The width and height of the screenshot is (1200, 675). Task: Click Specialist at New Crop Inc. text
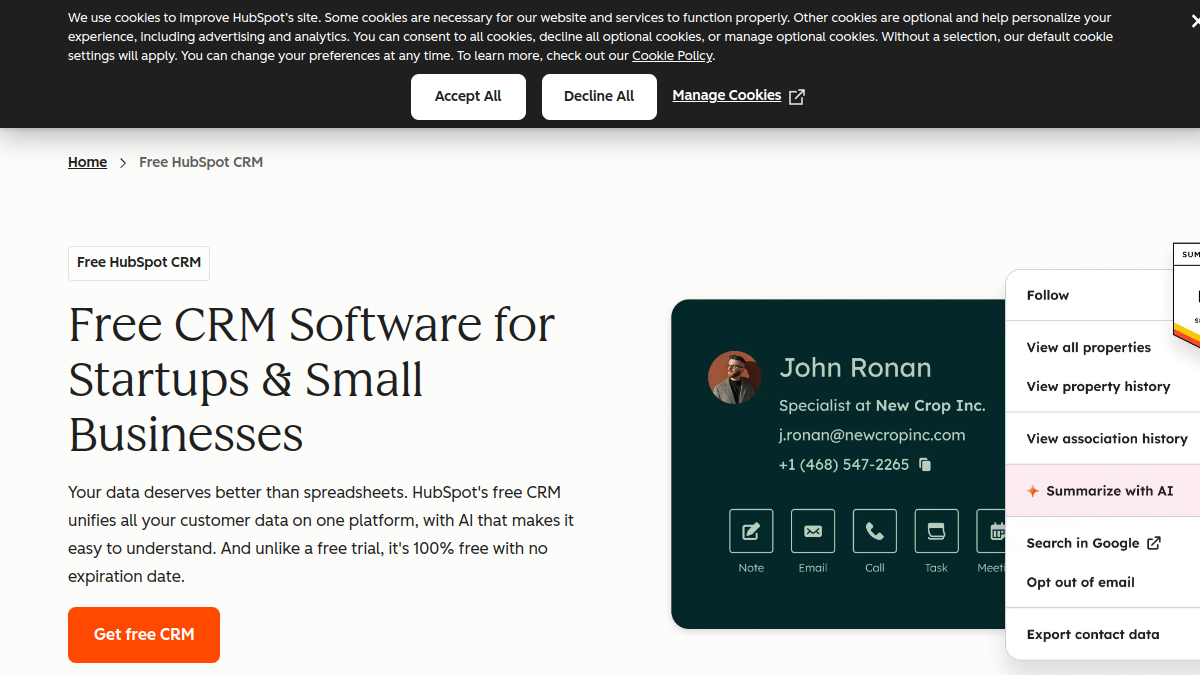[x=882, y=405]
